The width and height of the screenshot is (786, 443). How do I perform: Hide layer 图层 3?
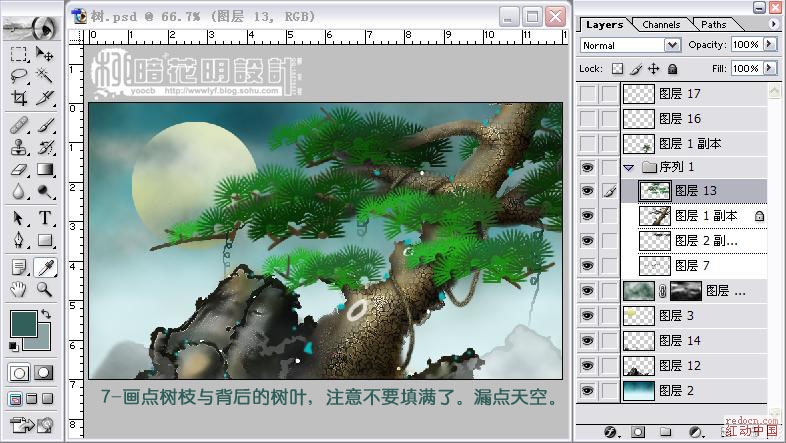click(587, 316)
